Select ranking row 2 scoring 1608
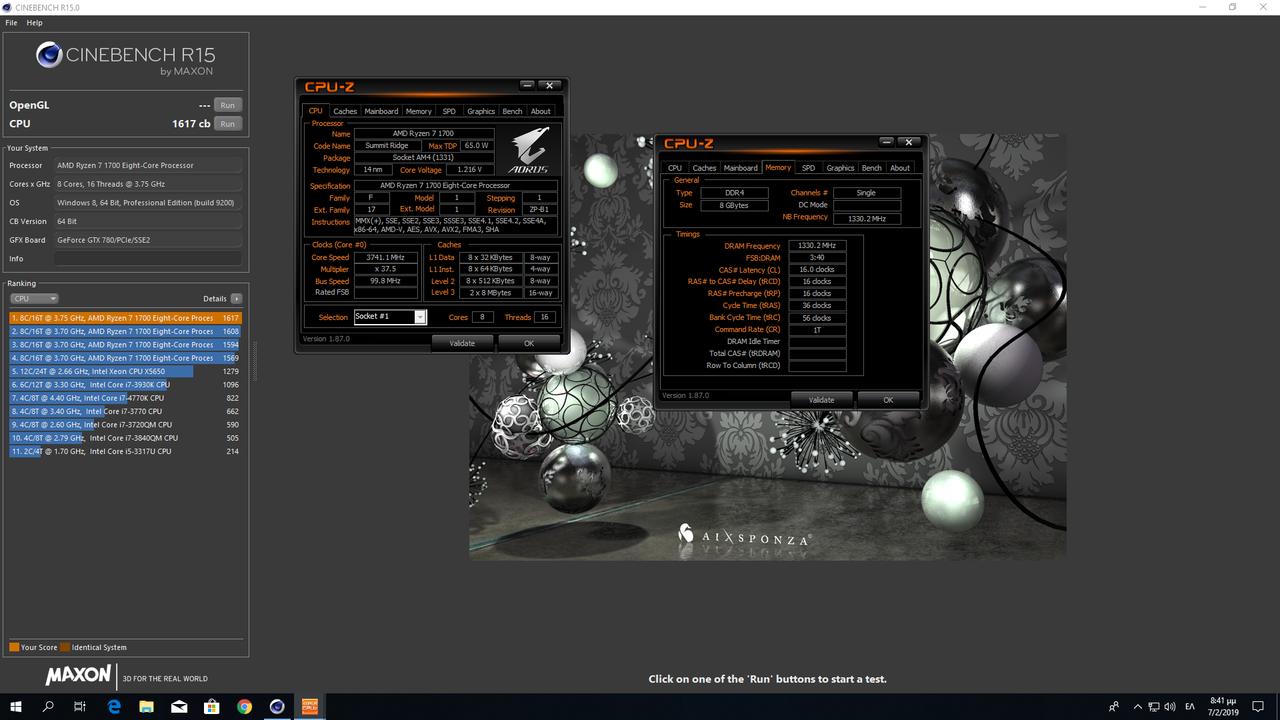 (x=125, y=331)
